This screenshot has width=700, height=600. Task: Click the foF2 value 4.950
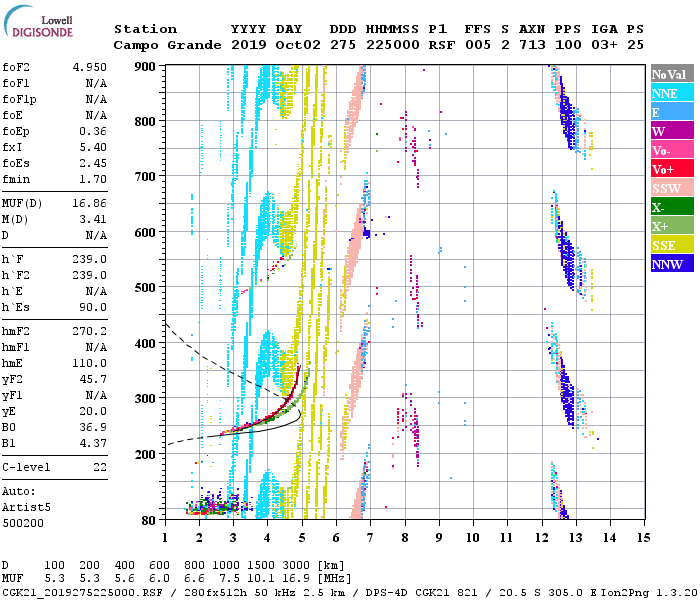(90, 67)
